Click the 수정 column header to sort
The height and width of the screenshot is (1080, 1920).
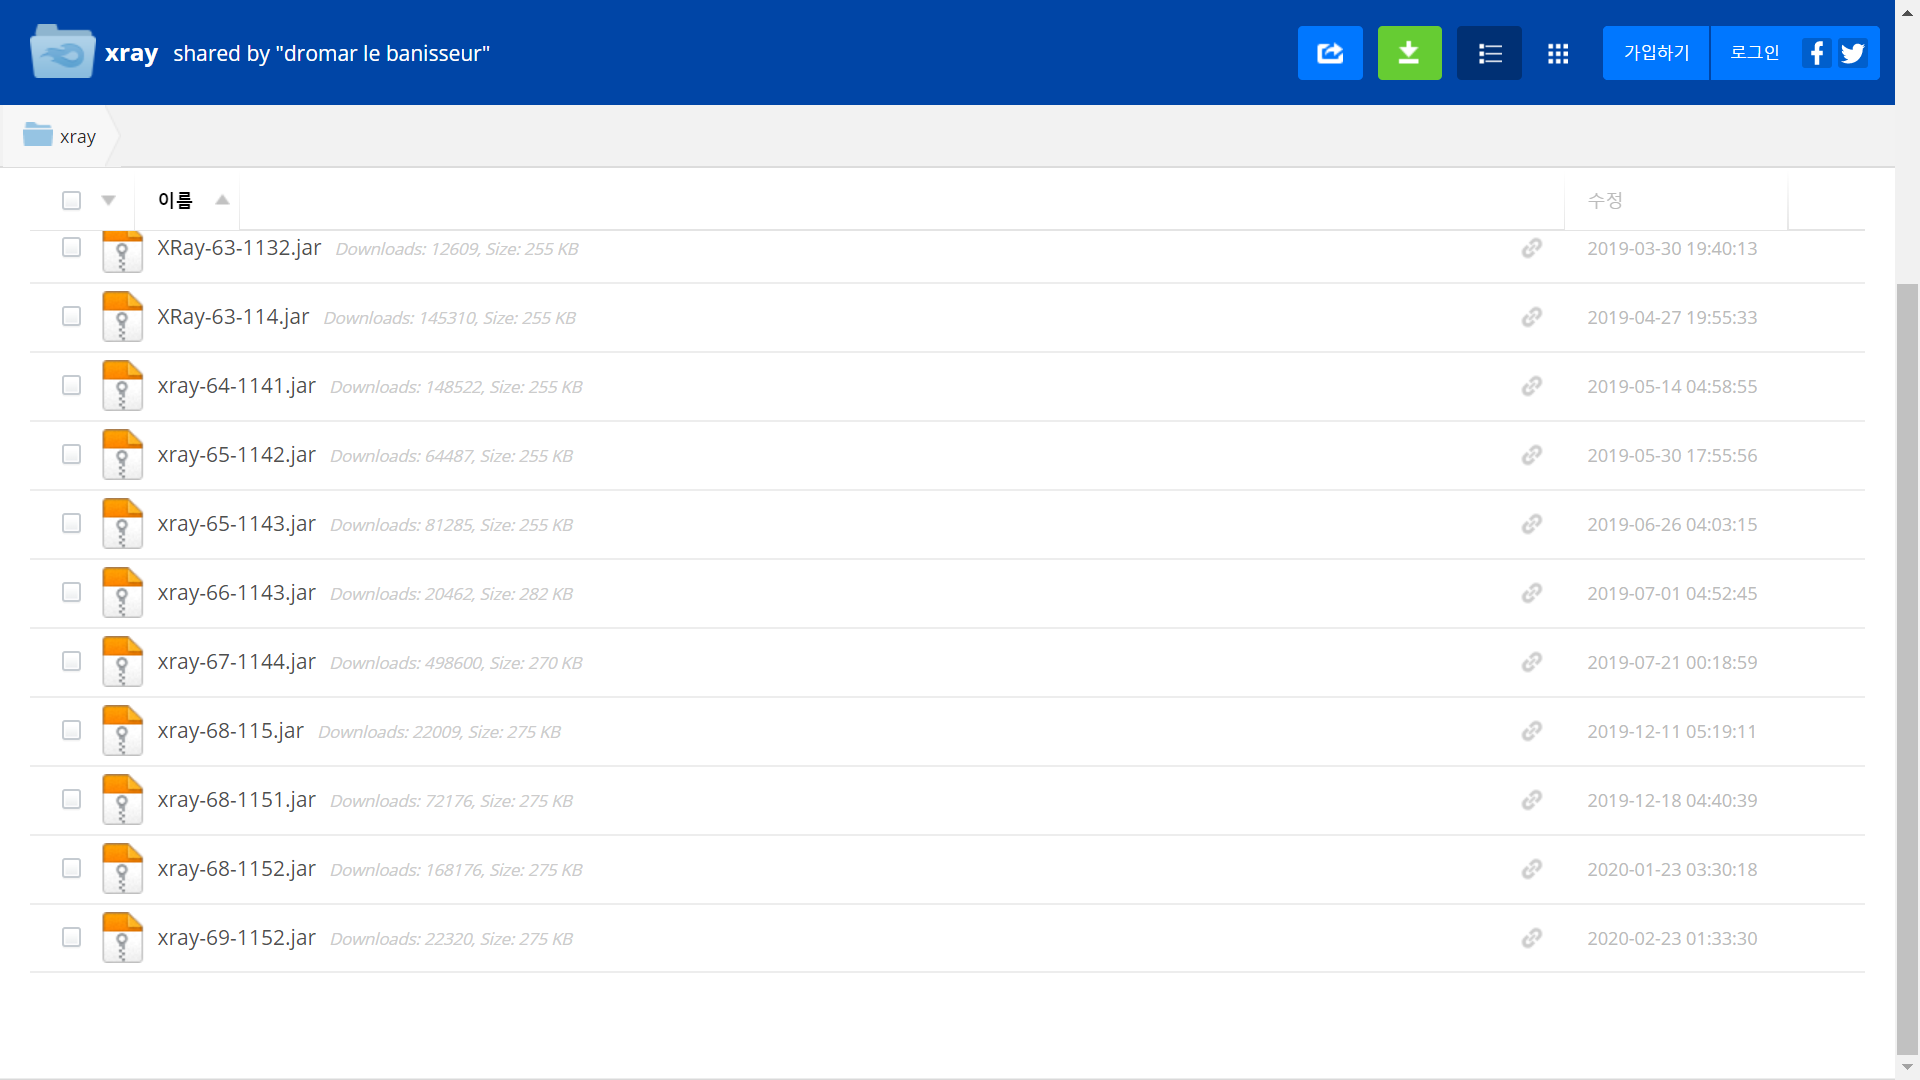click(x=1605, y=200)
